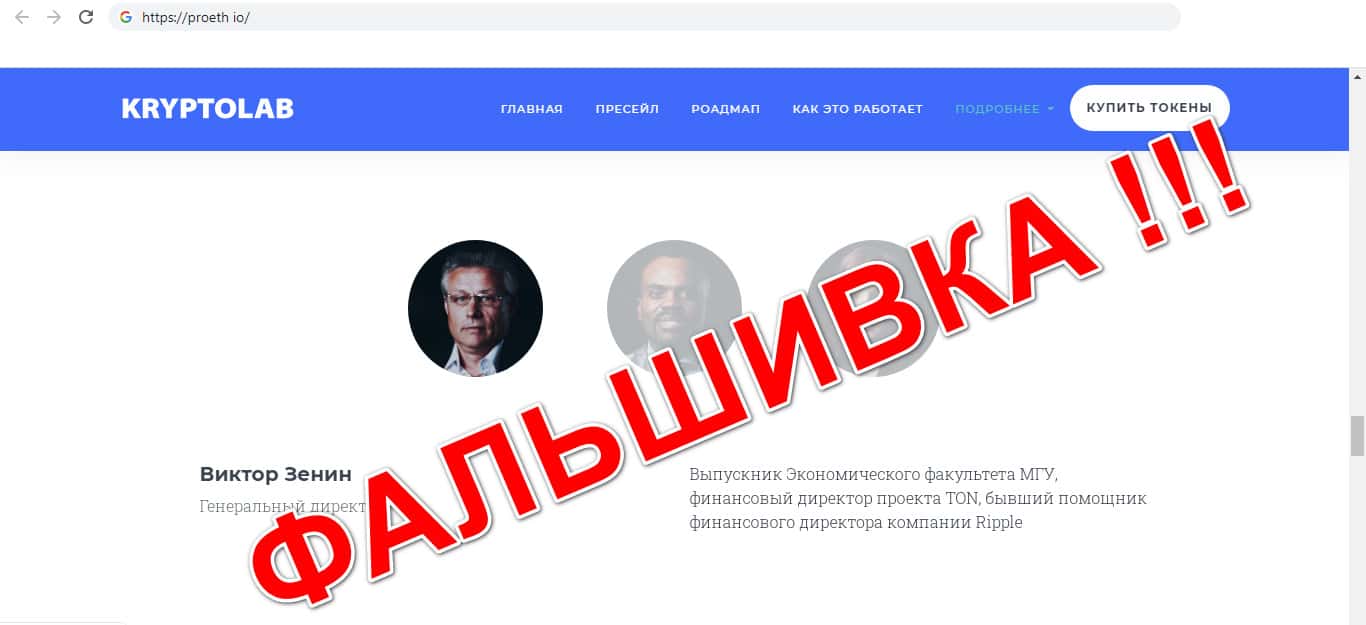Expand the ПОДРОБНЕЕ dropdown menu
The height and width of the screenshot is (625, 1366).
tap(1004, 109)
